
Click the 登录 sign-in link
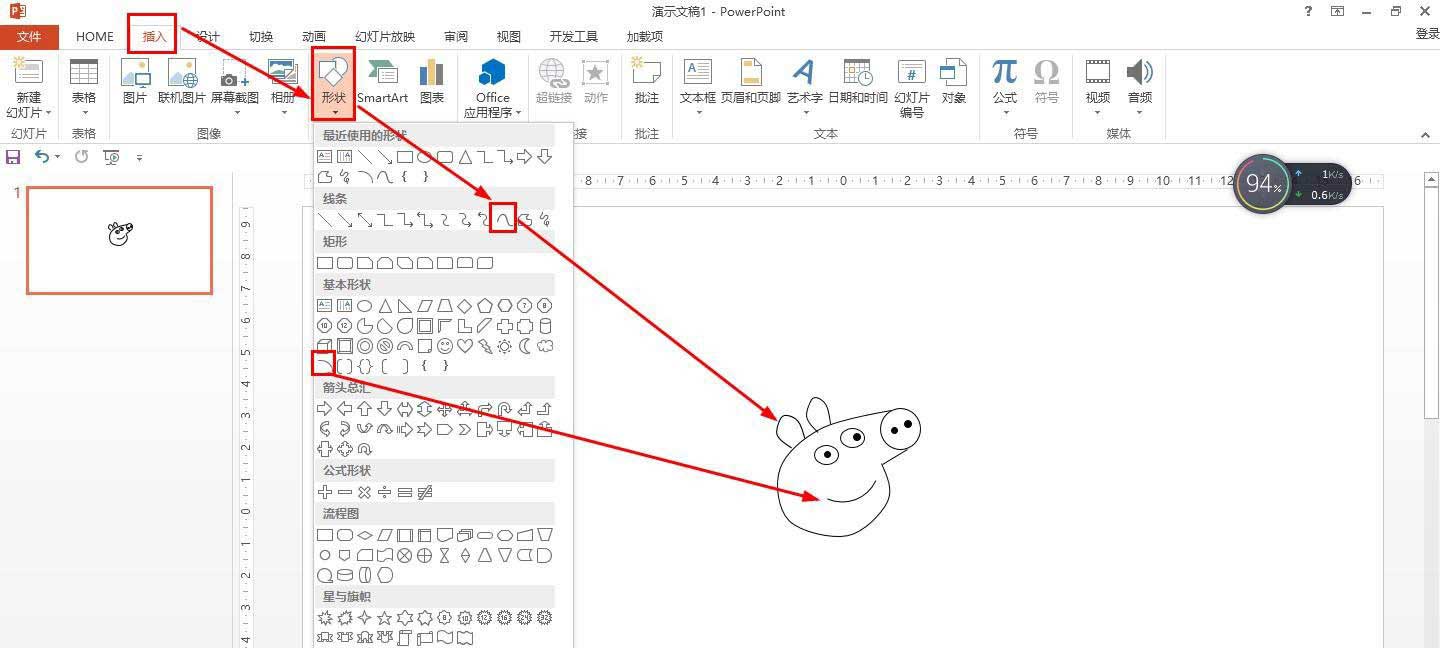(x=1427, y=34)
